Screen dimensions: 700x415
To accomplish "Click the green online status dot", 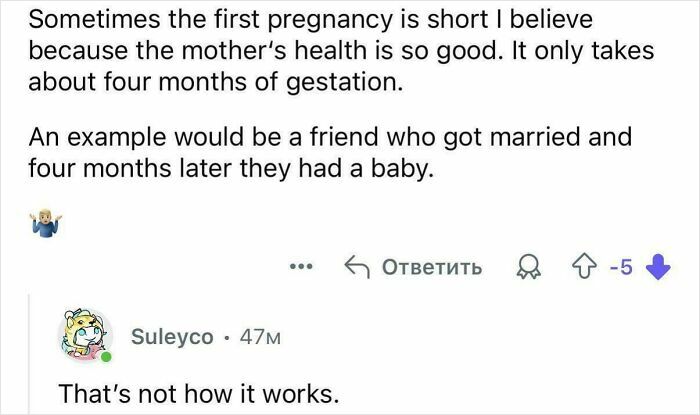I will 105,357.
